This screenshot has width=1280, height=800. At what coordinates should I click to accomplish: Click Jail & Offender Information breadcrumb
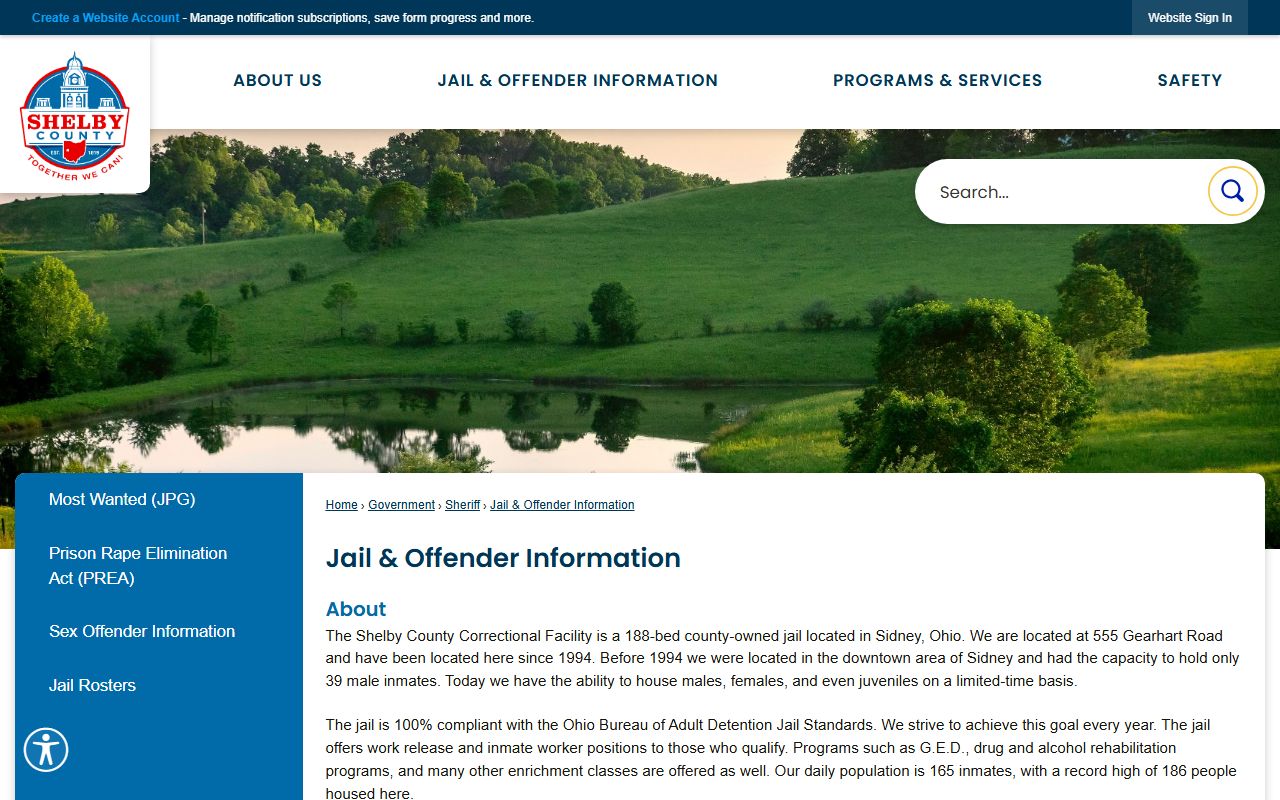pyautogui.click(x=562, y=505)
